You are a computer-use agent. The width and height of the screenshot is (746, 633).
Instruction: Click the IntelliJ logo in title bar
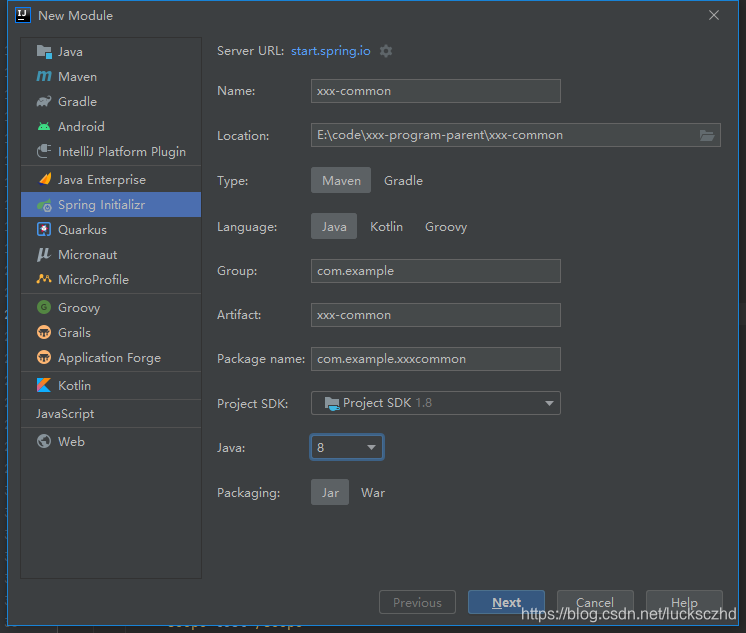23,15
